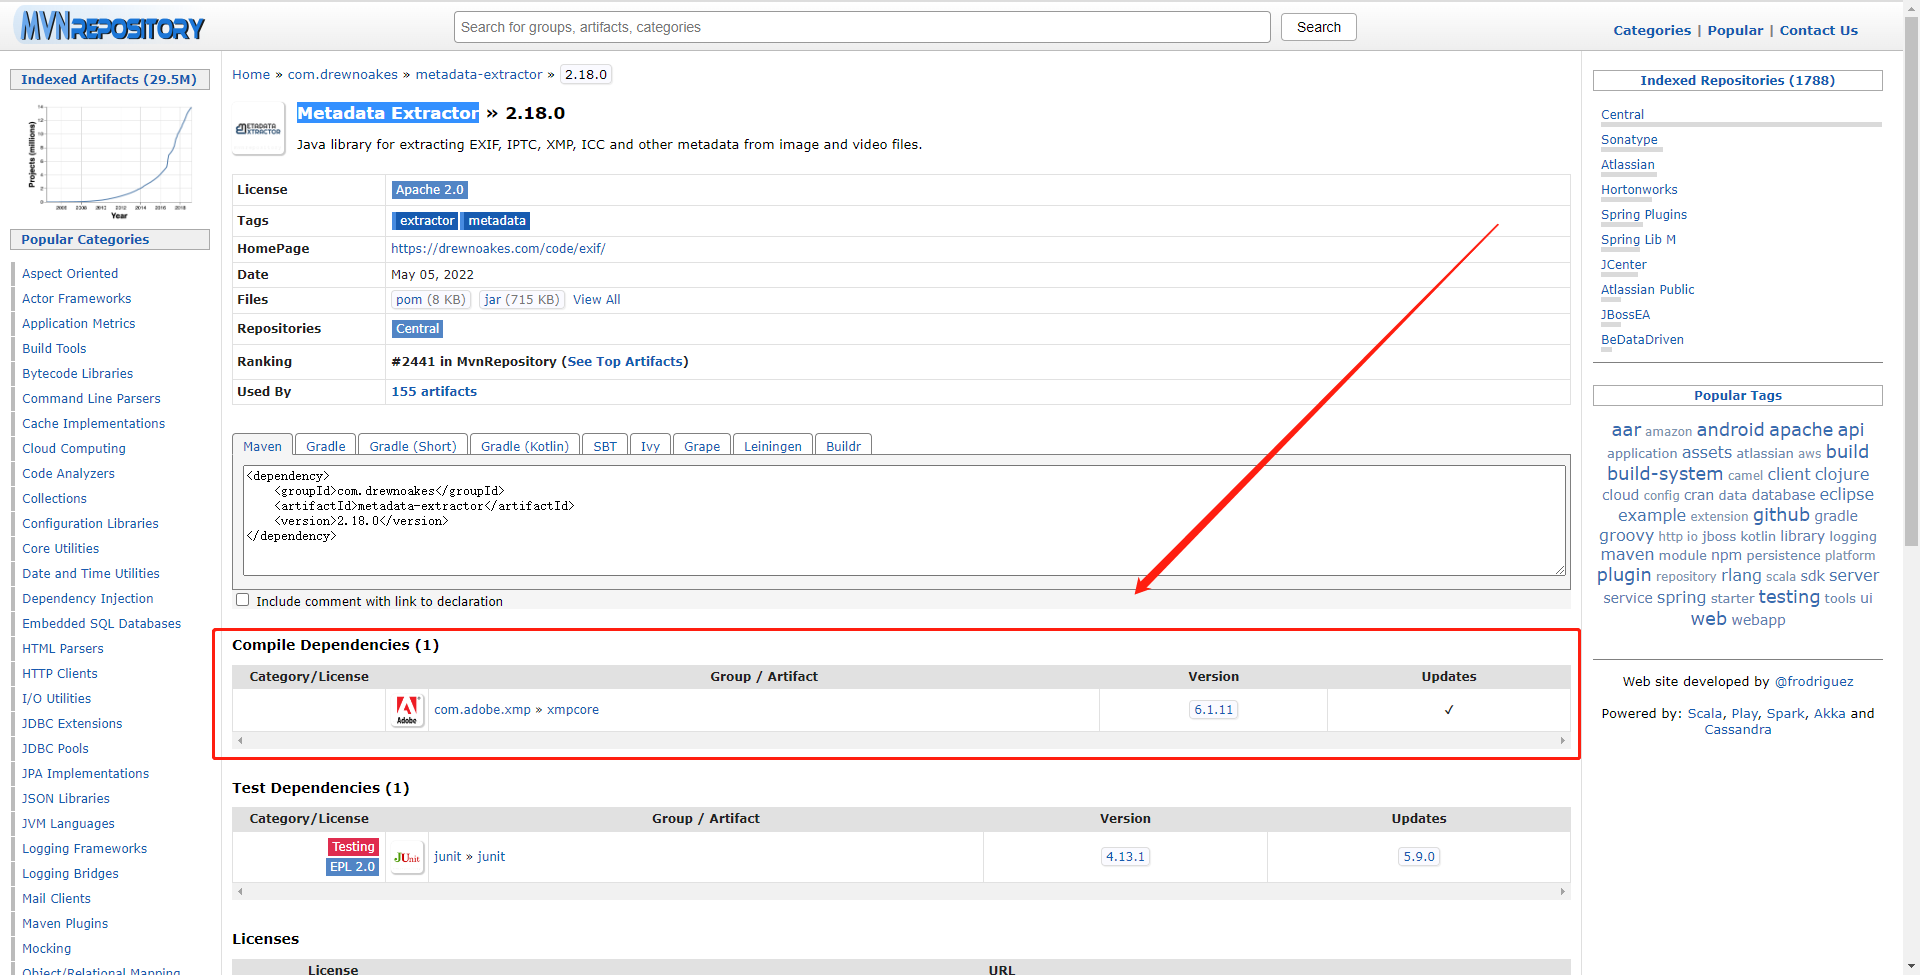1920x975 pixels.
Task: Click the Apache 2.0 license badge
Action: click(429, 190)
